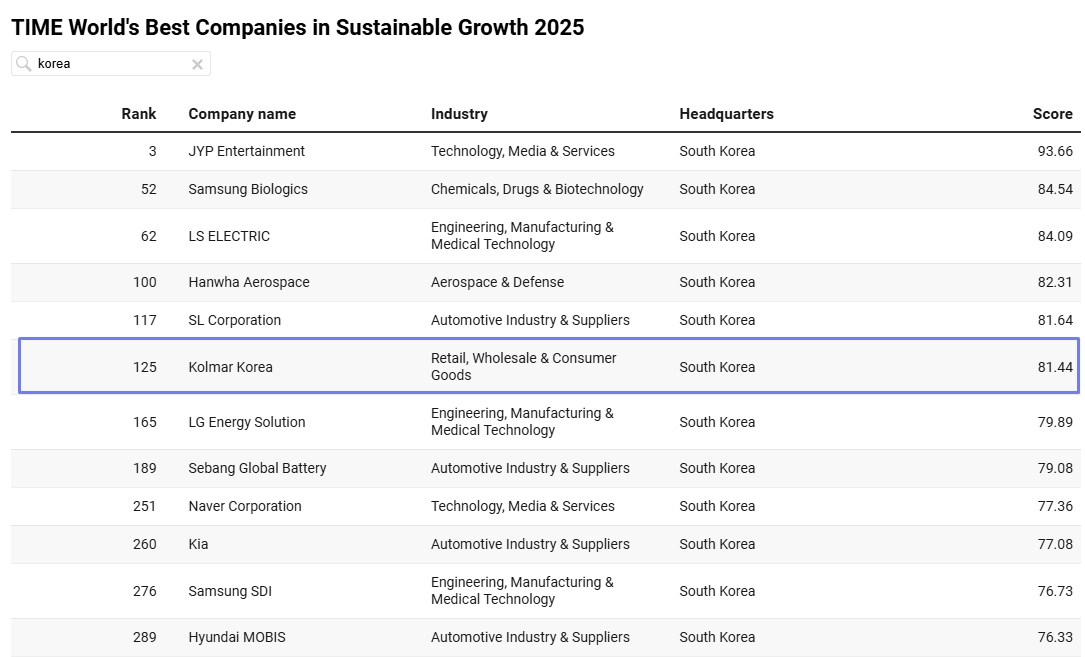
Task: Select SL Corporation company name
Action: coord(235,320)
